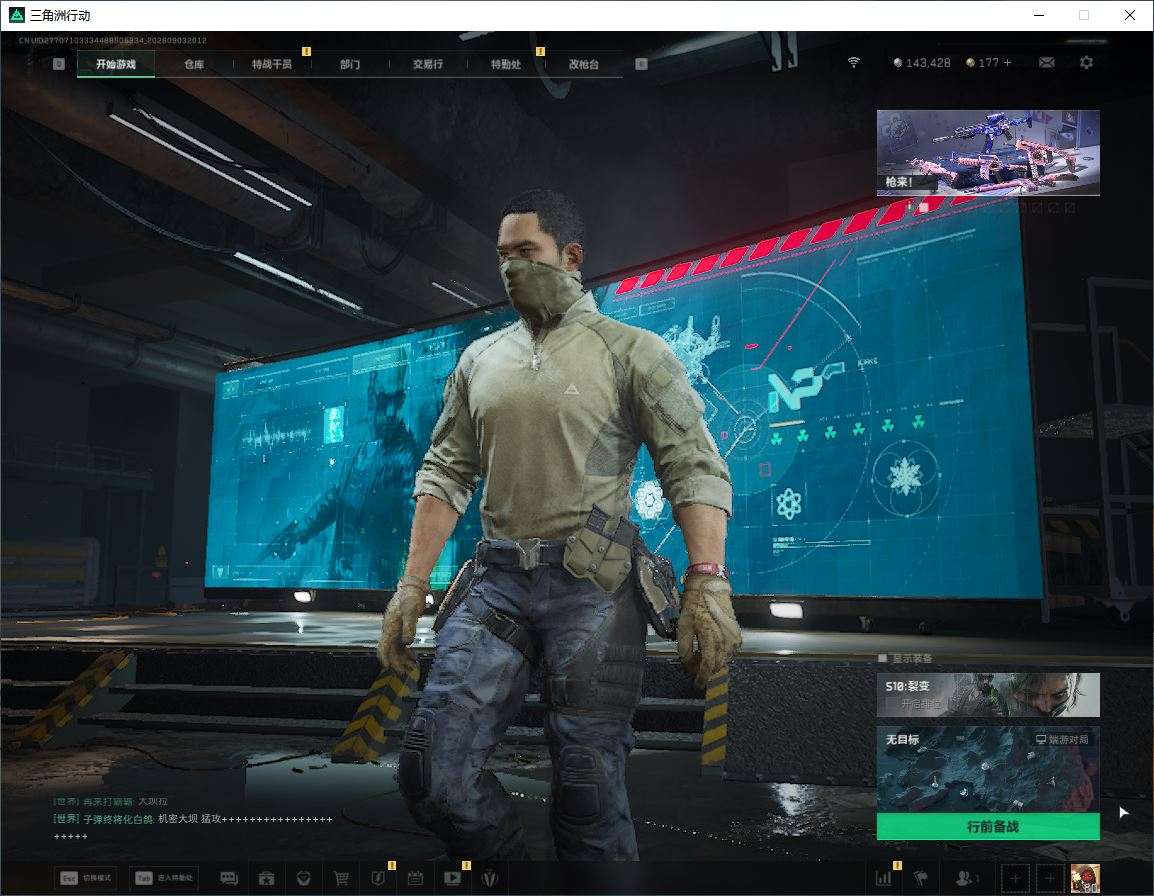The width and height of the screenshot is (1154, 896).
Task: Open the video playback icon
Action: pyautogui.click(x=453, y=878)
